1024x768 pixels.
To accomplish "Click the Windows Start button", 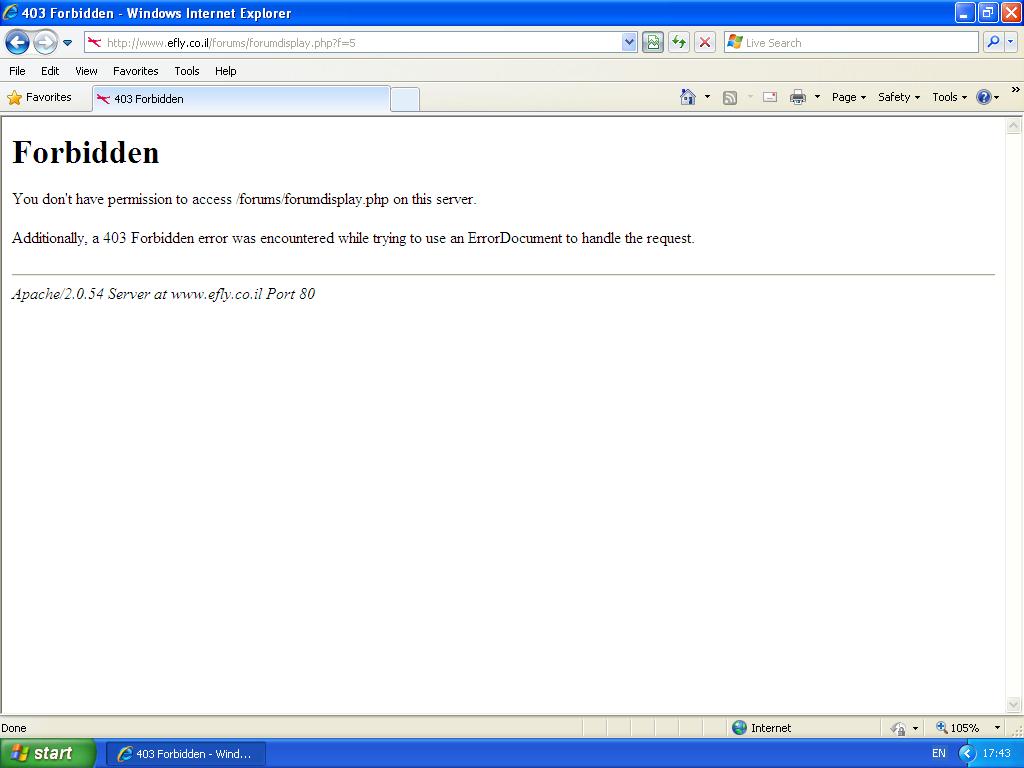I will click(47, 754).
